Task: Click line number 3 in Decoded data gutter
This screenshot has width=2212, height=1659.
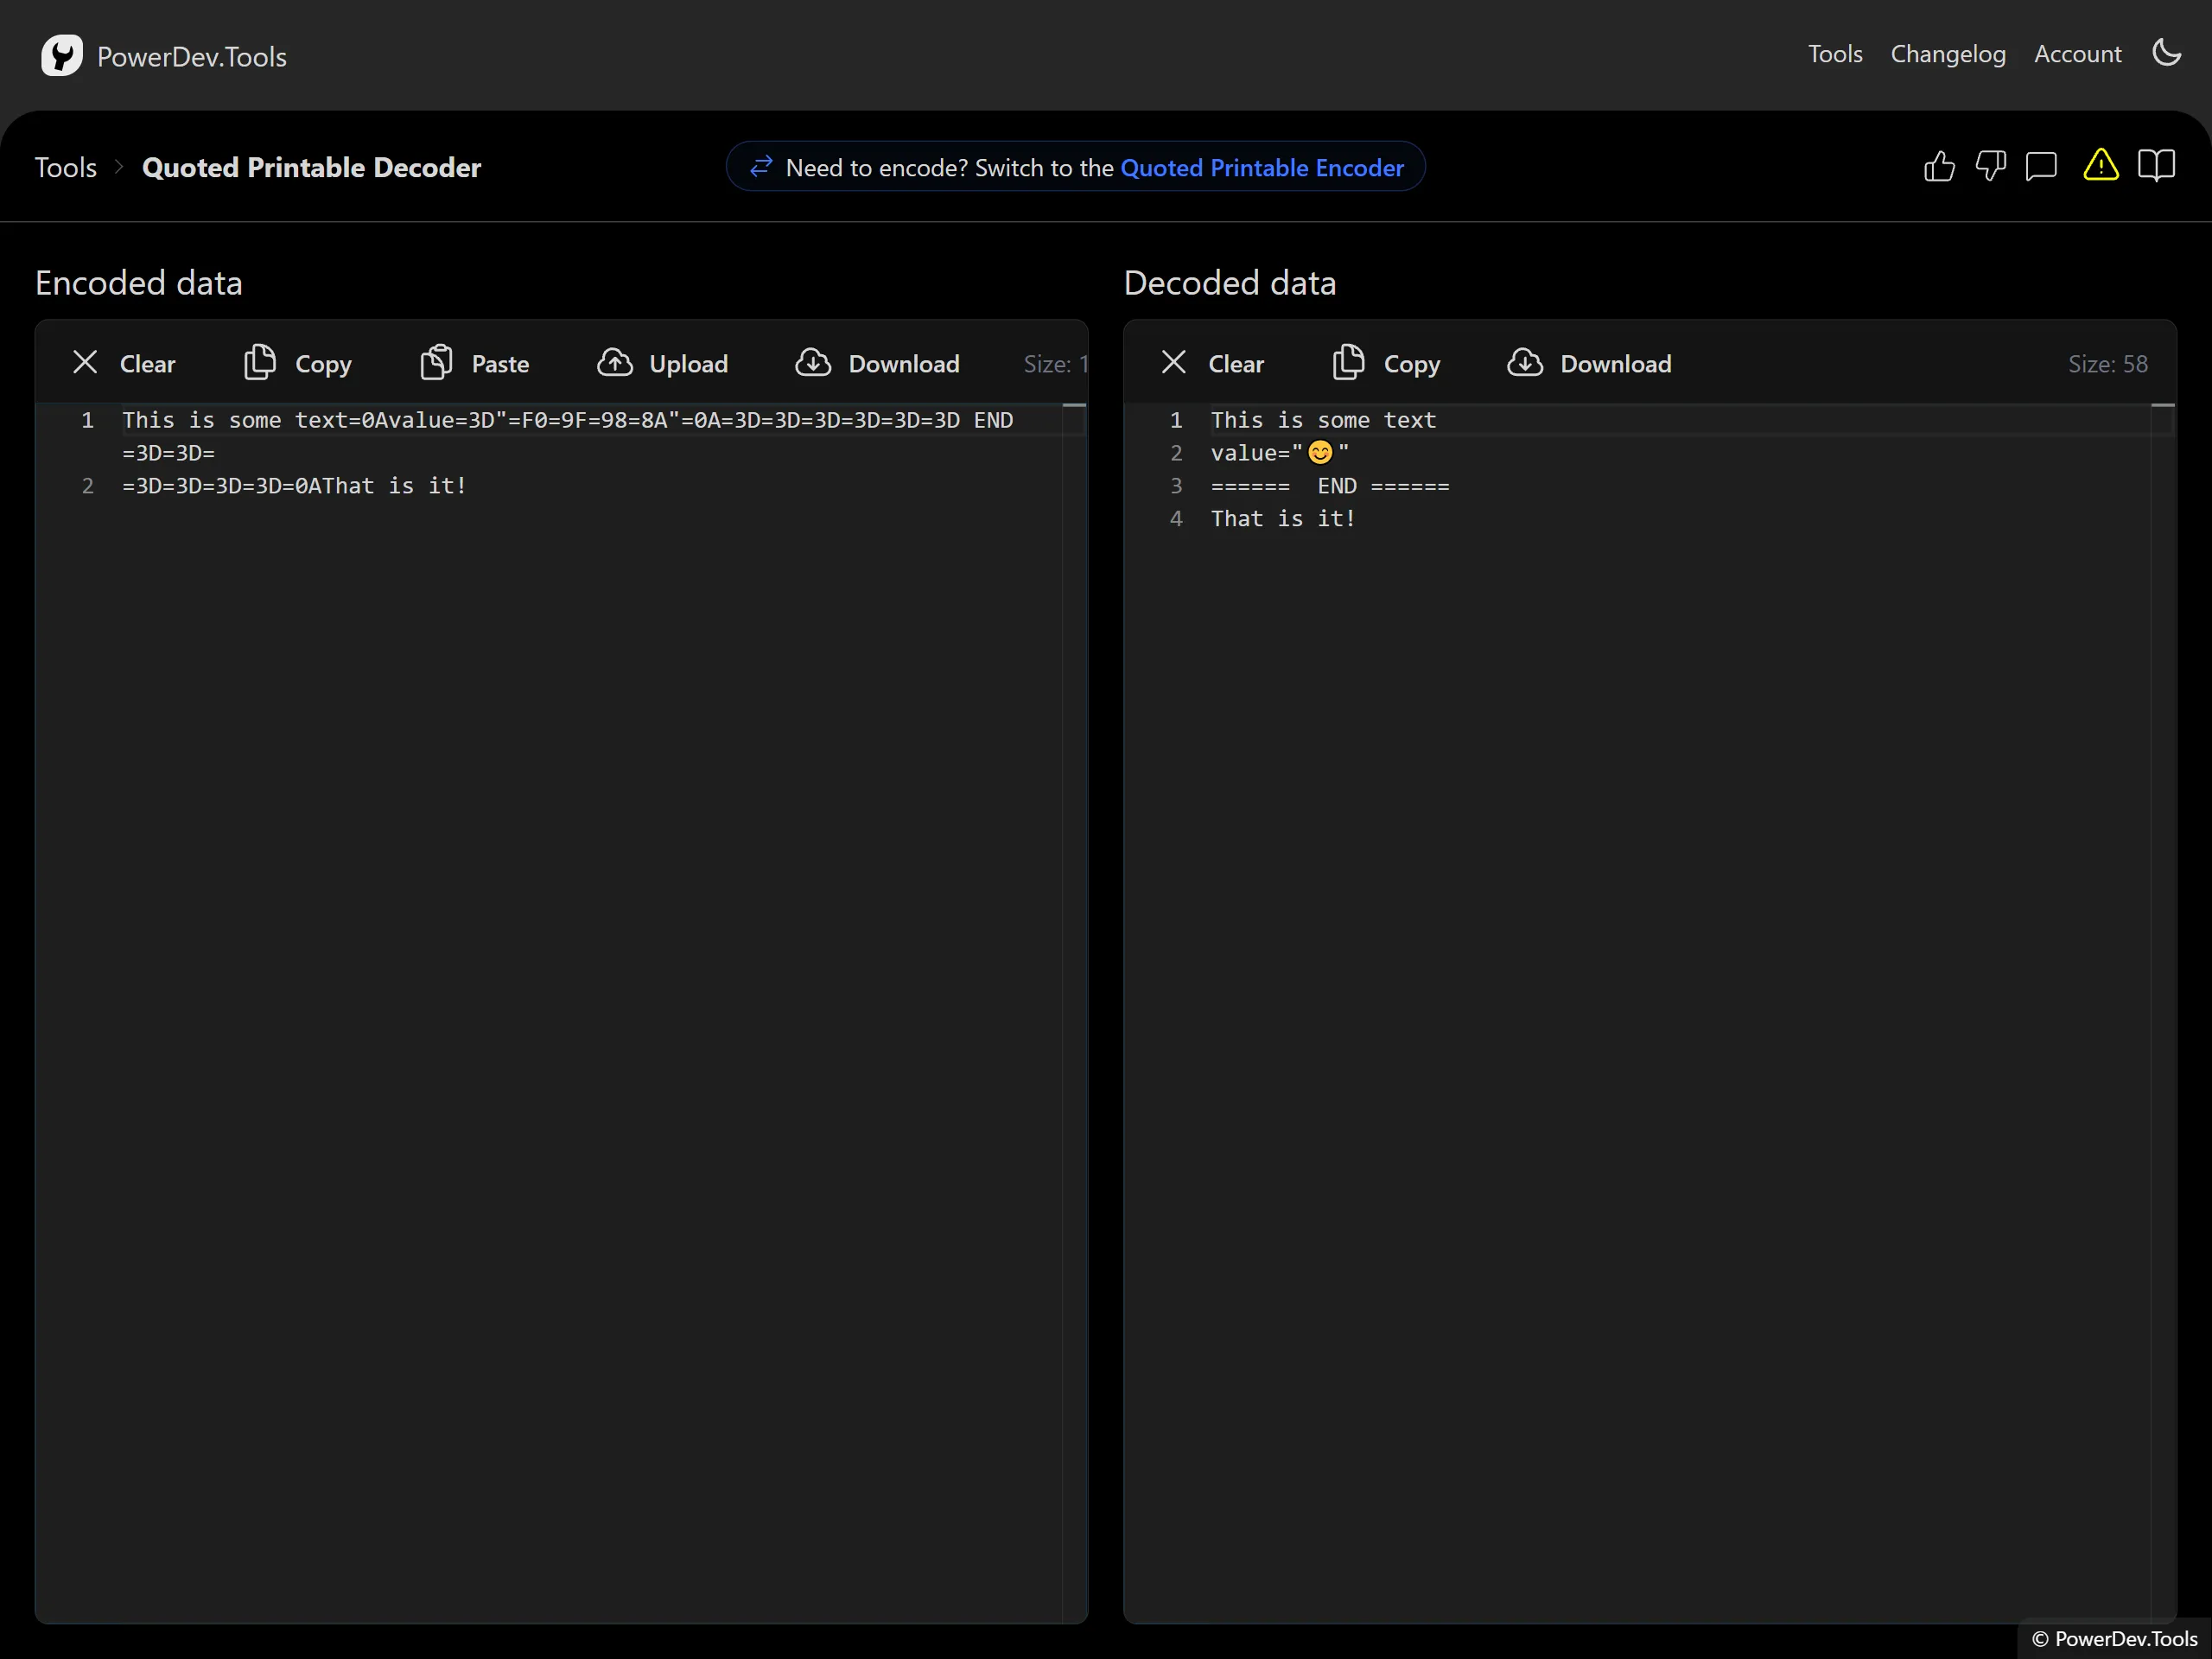Action: 1176,486
